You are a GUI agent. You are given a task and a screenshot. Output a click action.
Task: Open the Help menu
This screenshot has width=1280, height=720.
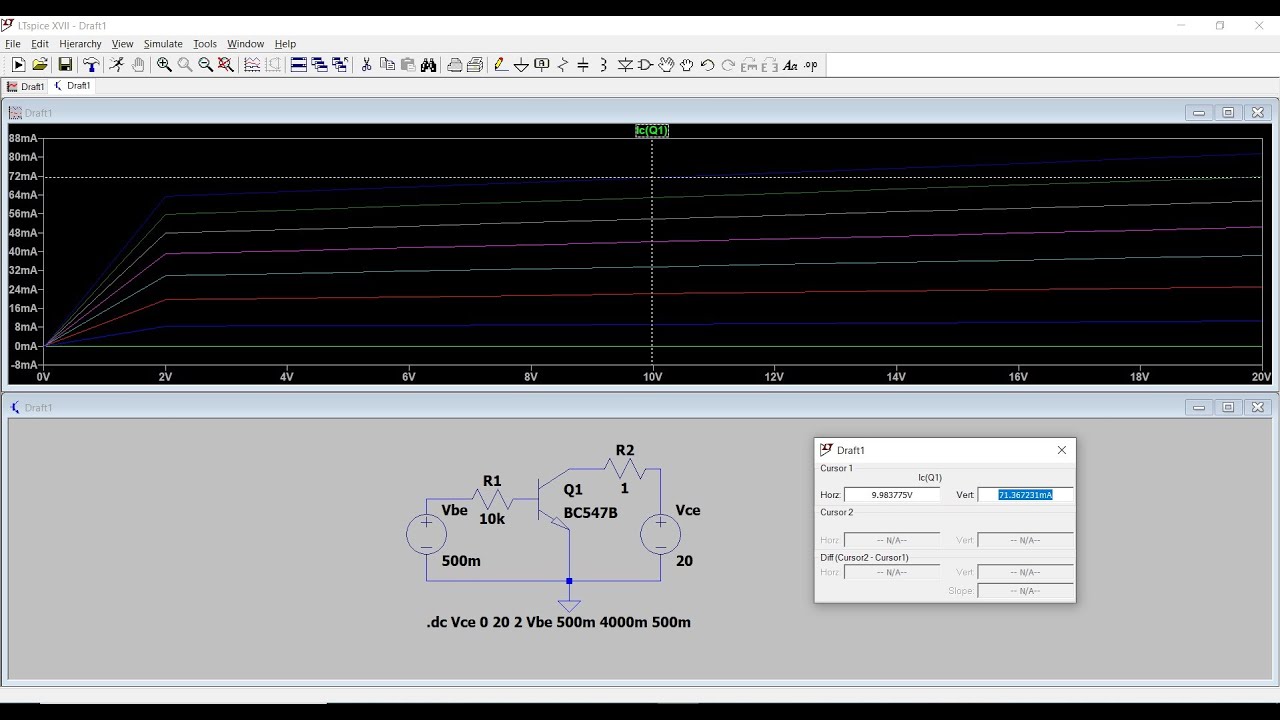click(285, 44)
